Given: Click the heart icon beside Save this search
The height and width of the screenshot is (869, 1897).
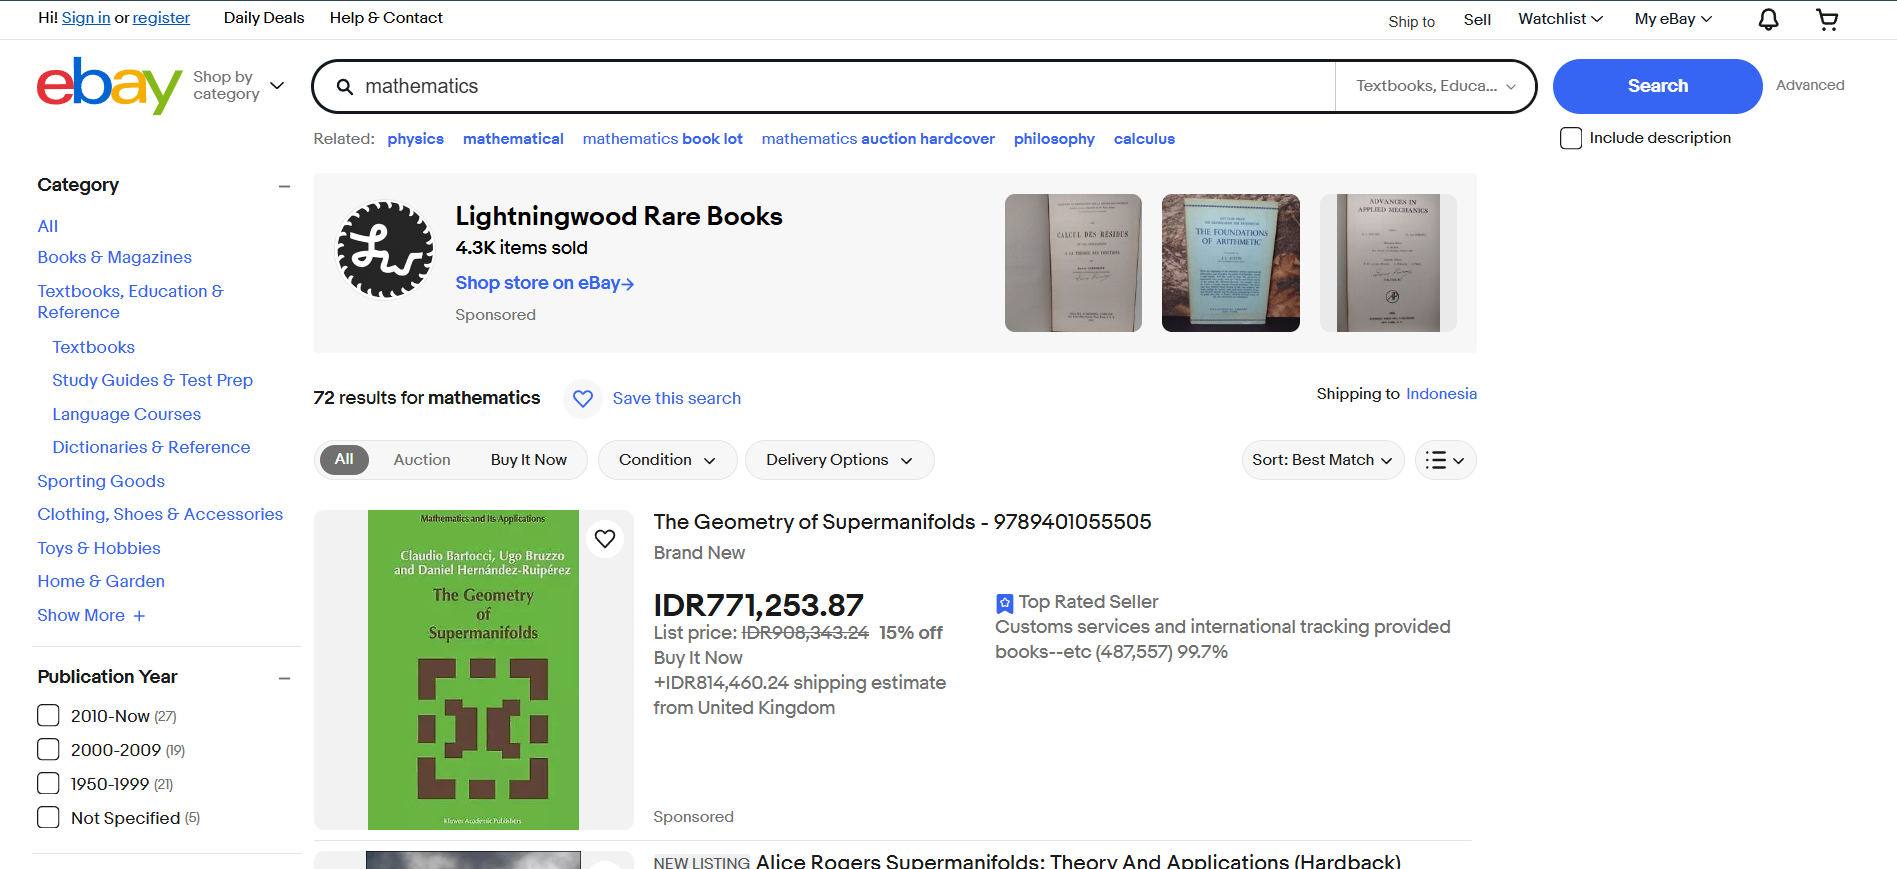Looking at the screenshot, I should coord(583,399).
